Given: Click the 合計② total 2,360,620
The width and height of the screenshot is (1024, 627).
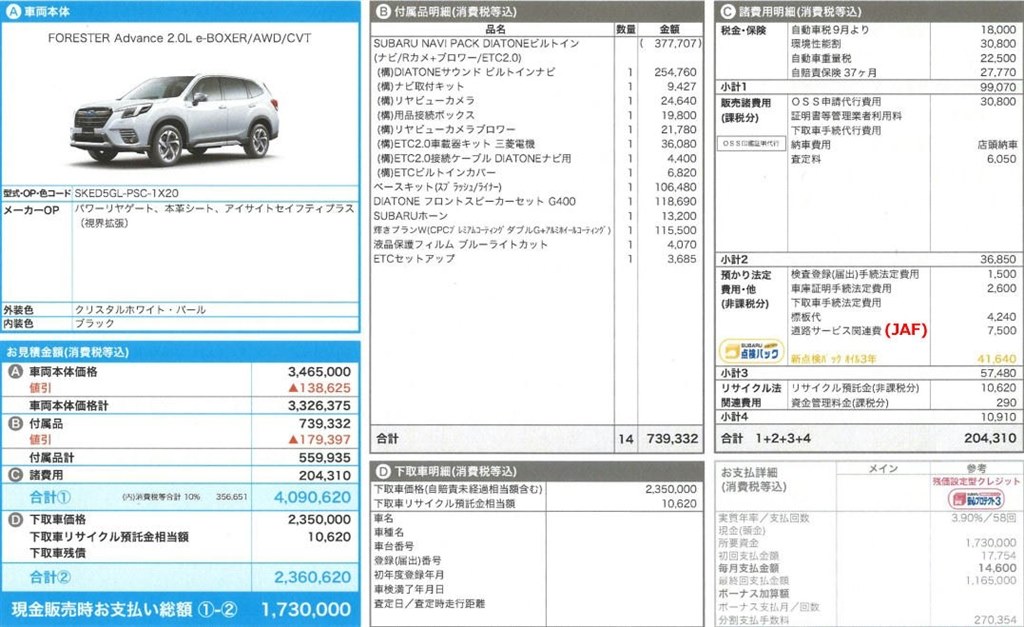Looking at the screenshot, I should click(x=312, y=577).
